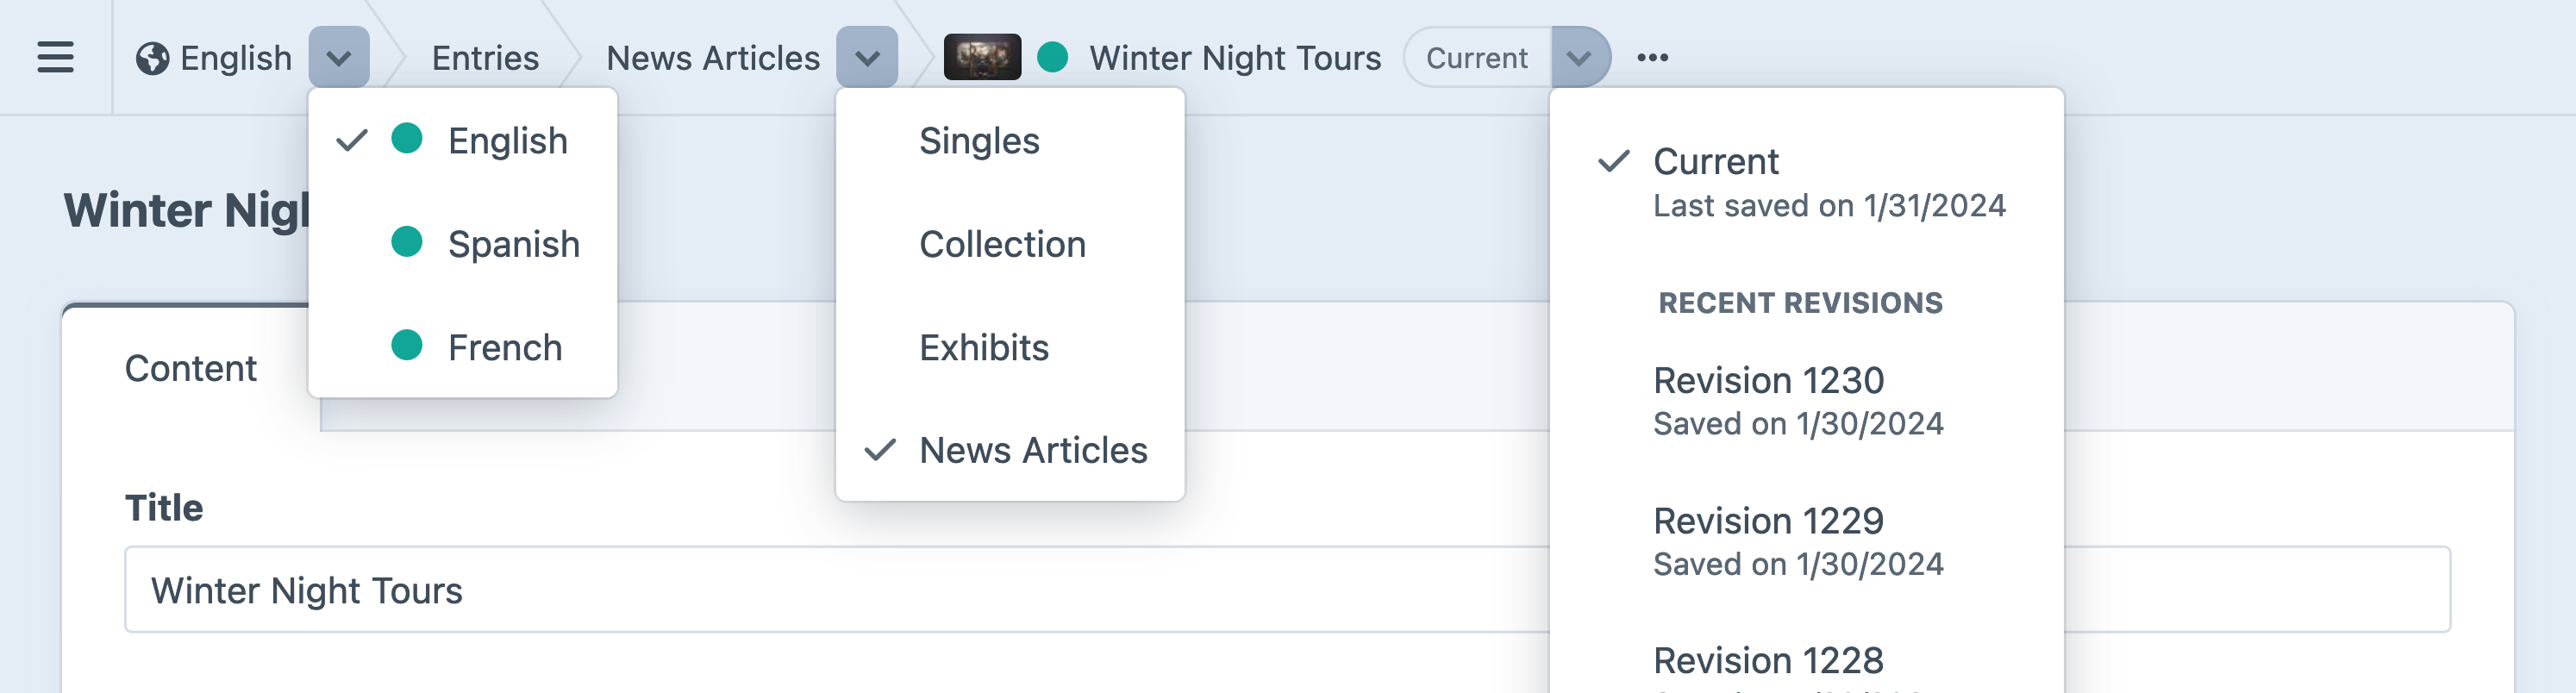Choose Singles from the section menu
Image resolution: width=2576 pixels, height=693 pixels.
pyautogui.click(x=979, y=141)
